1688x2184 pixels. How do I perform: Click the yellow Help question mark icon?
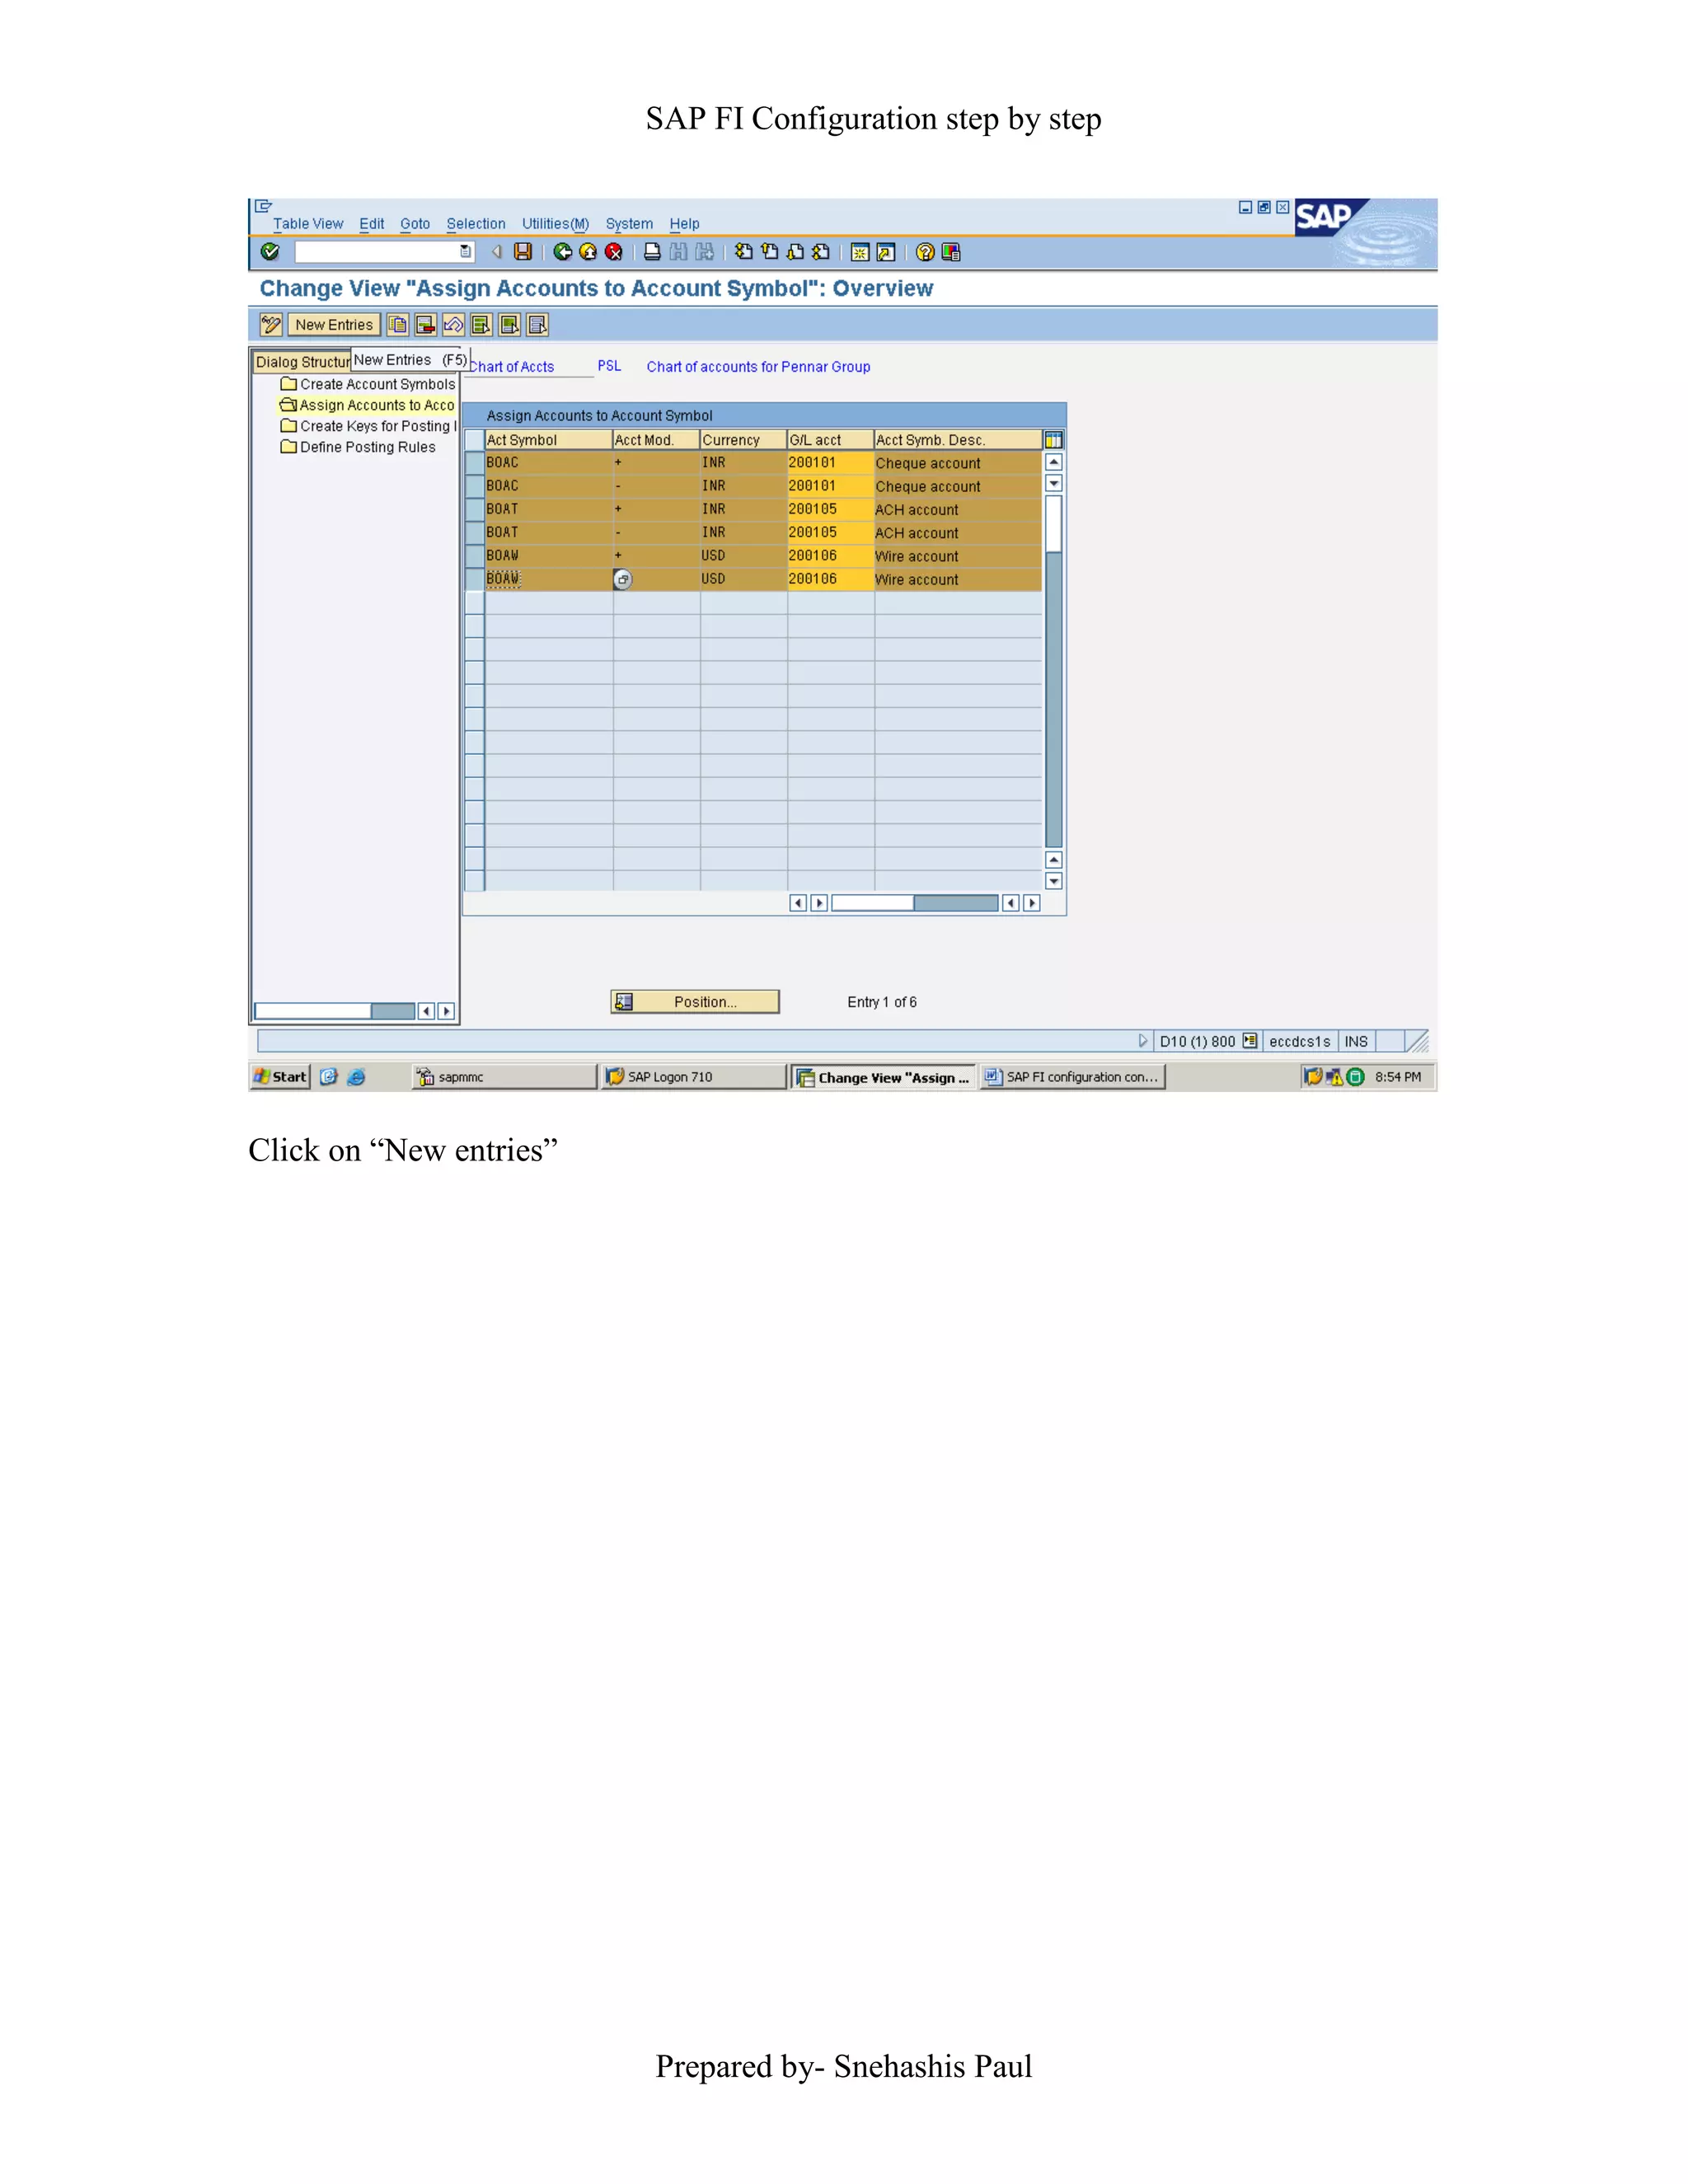point(925,252)
